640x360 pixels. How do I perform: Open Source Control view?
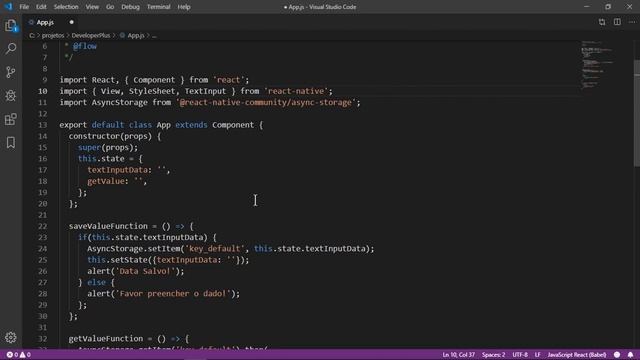(x=11, y=72)
